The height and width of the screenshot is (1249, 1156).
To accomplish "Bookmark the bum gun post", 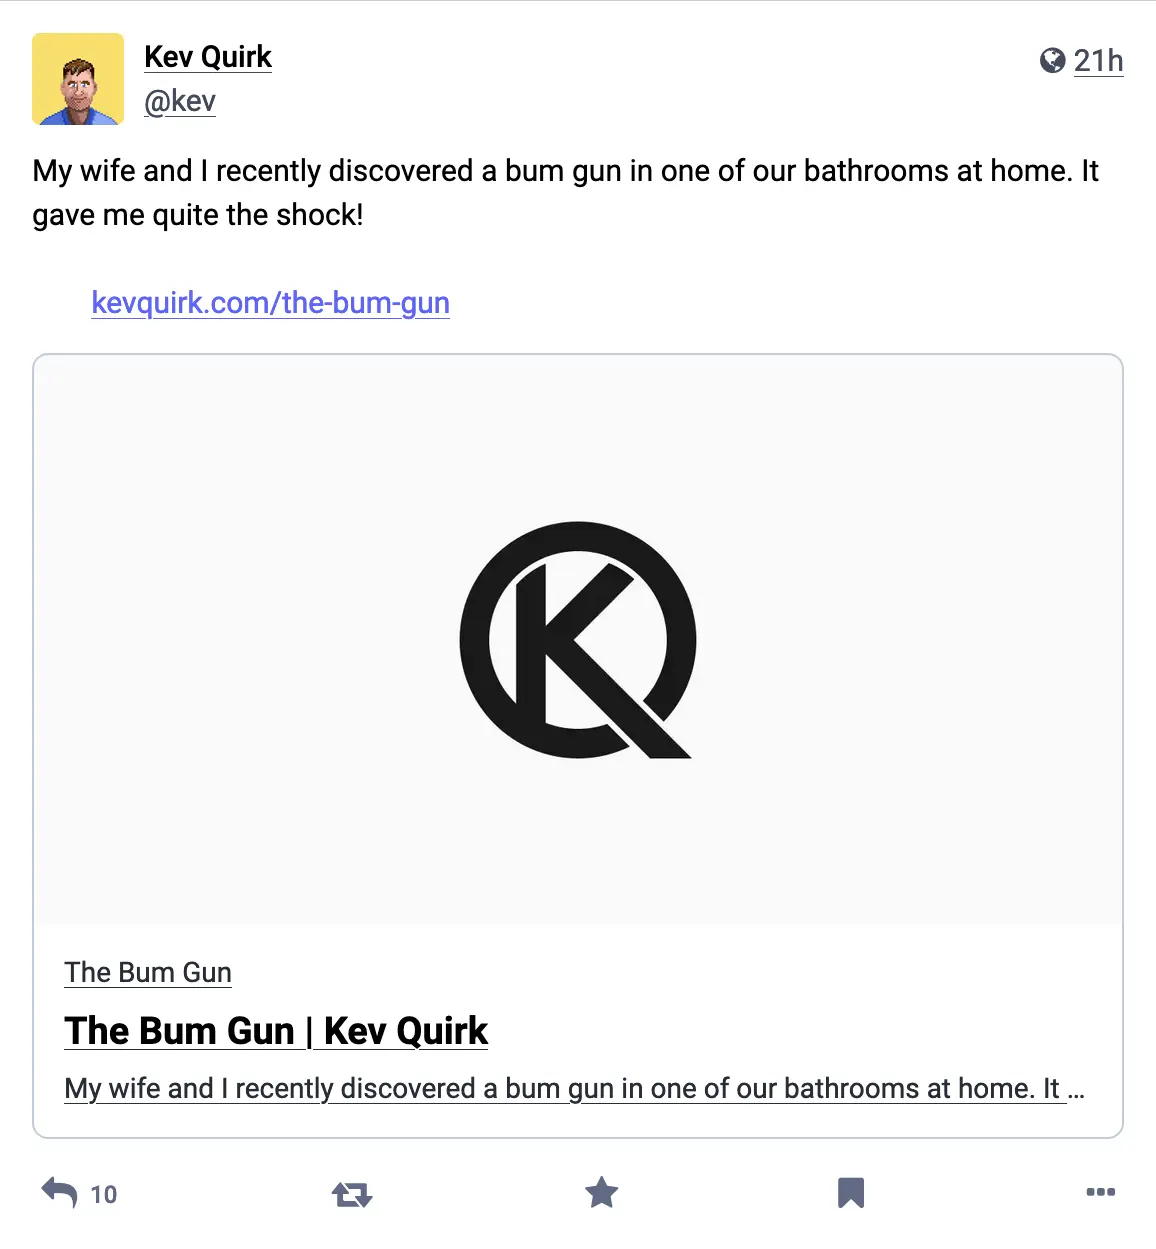I will (x=850, y=1192).
